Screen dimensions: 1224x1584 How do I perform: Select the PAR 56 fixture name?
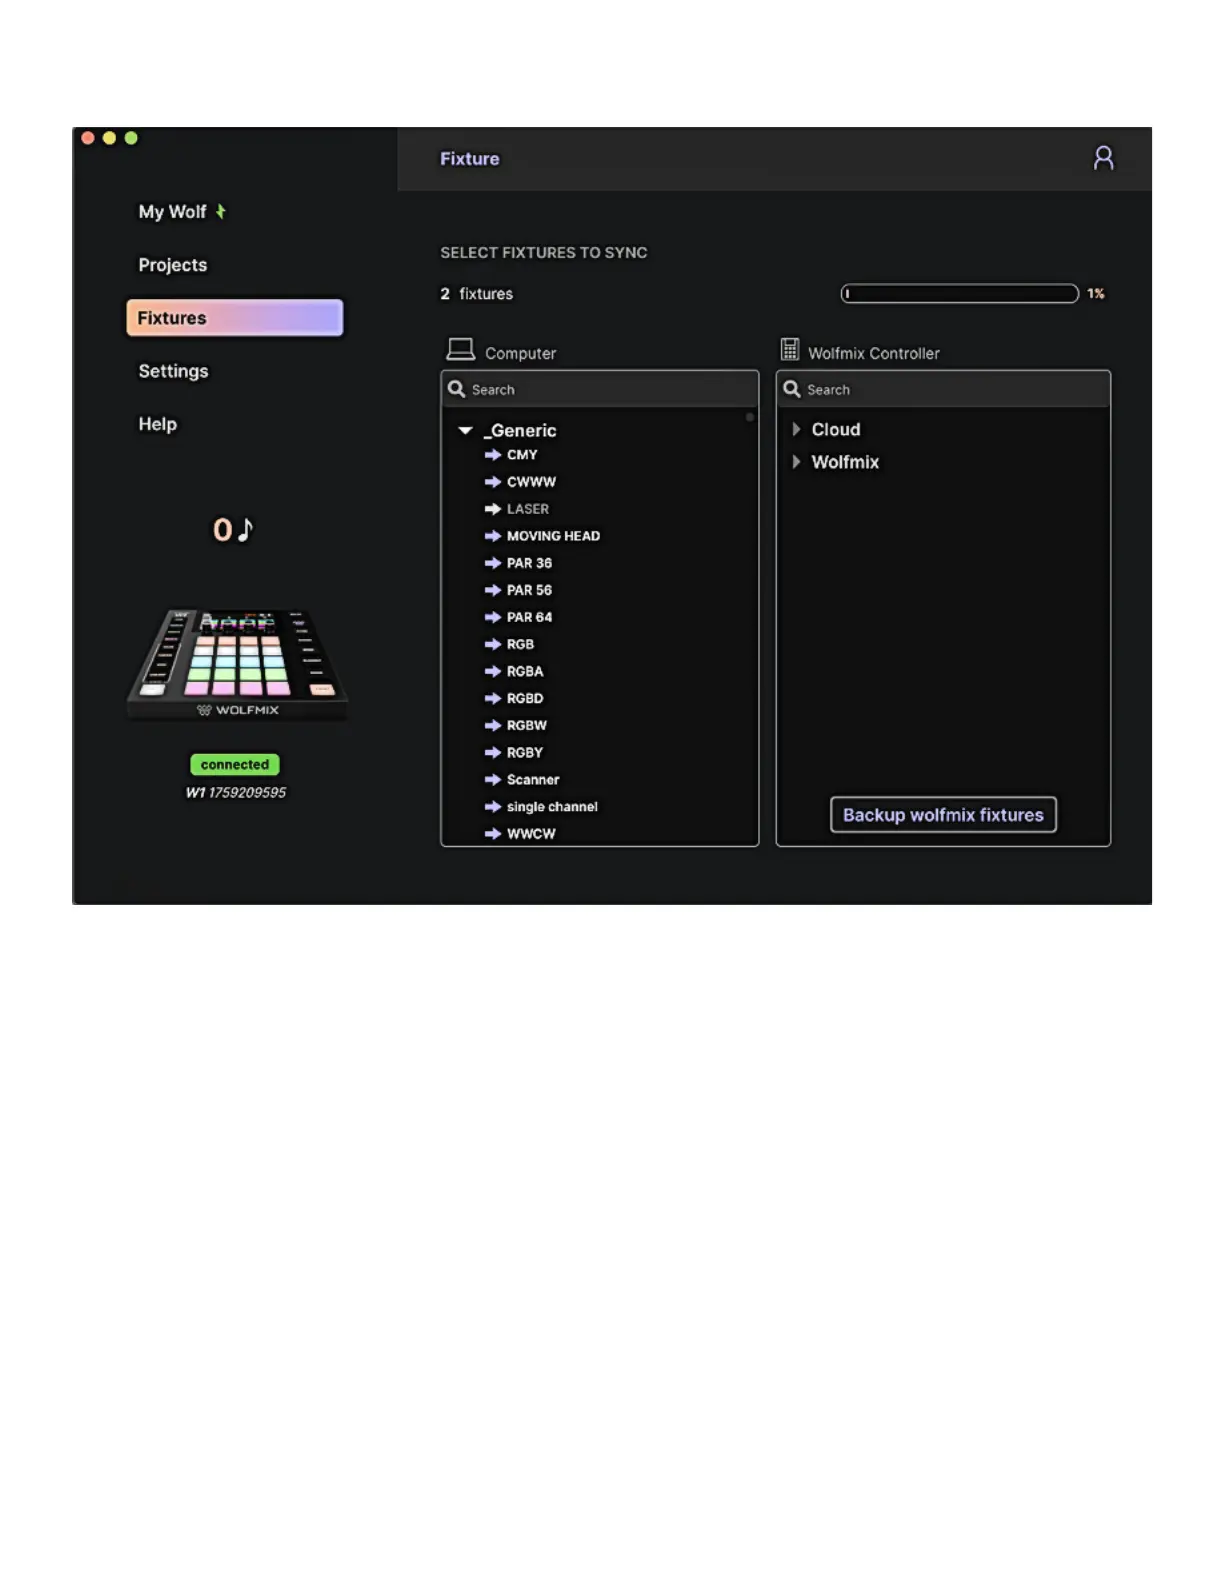(x=529, y=590)
